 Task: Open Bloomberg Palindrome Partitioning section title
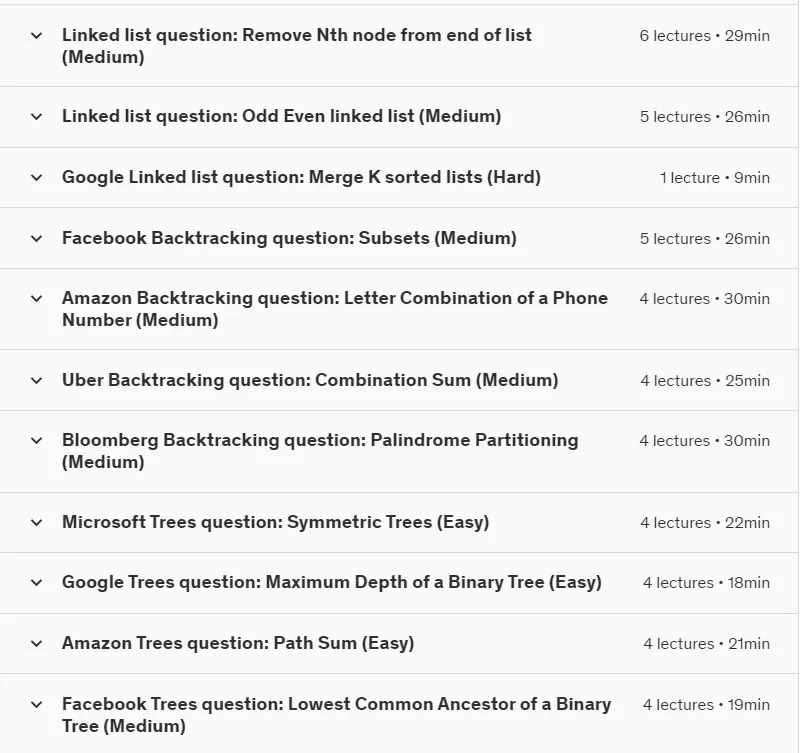[320, 451]
